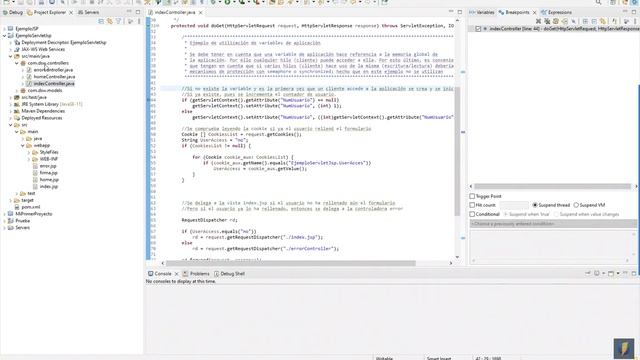Image resolution: width=640 pixels, height=360 pixels.
Task: Select index.jsp in webapp folder
Action: [49, 187]
